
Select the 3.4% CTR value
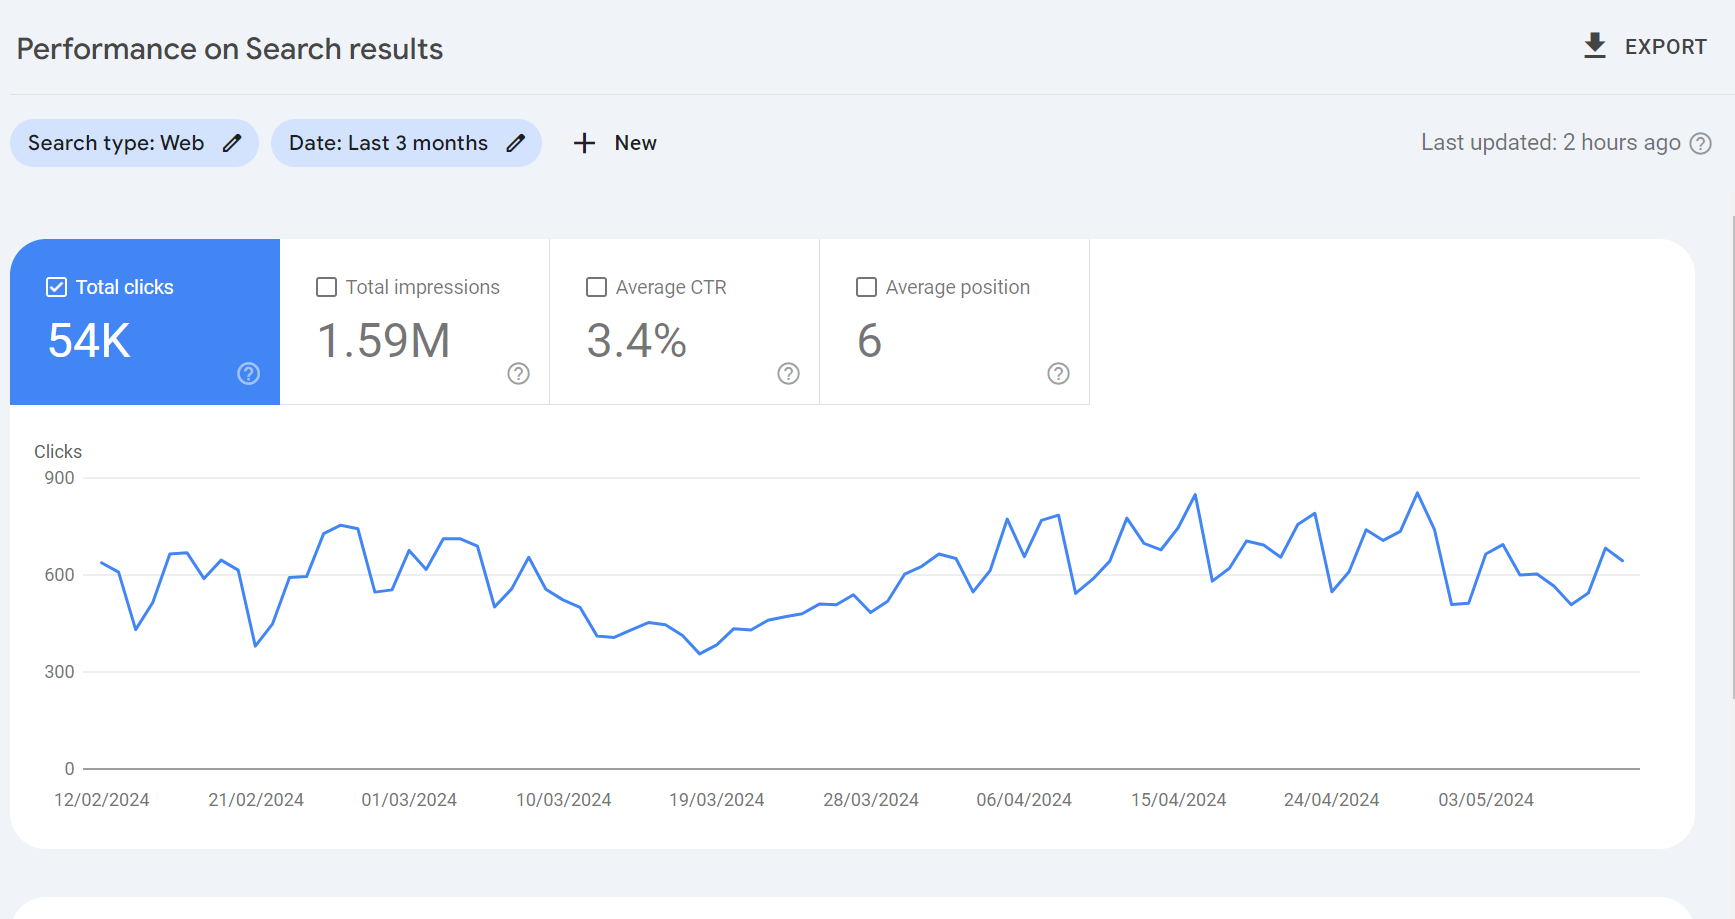pos(636,341)
